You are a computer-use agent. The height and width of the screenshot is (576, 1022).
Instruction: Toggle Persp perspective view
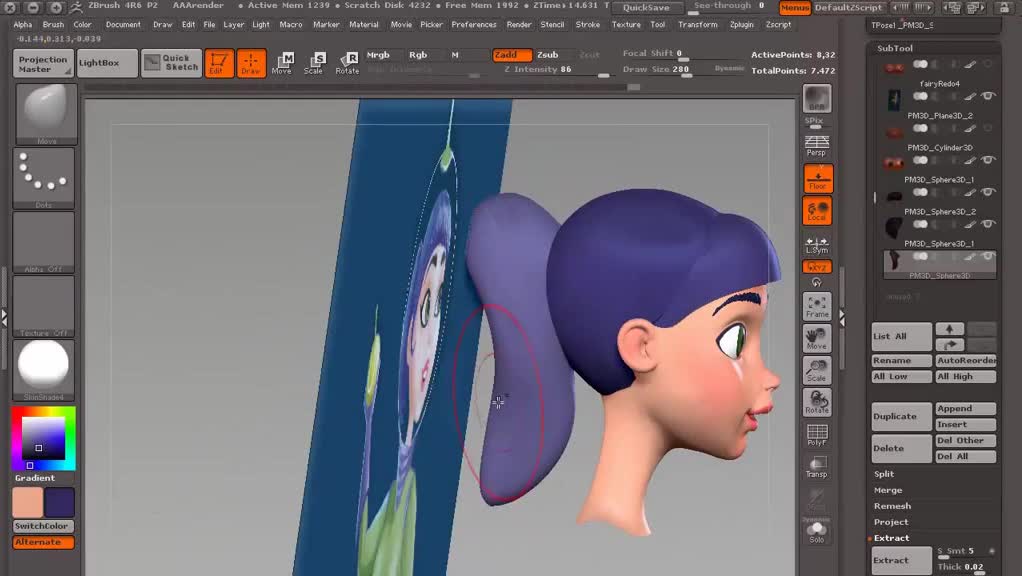click(817, 145)
